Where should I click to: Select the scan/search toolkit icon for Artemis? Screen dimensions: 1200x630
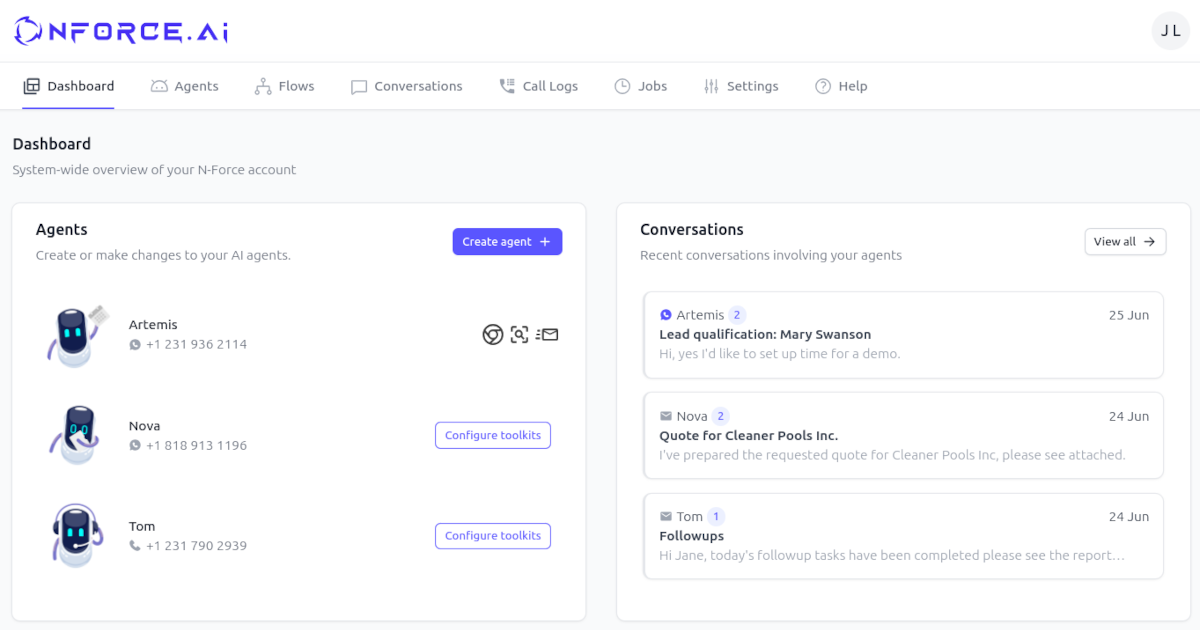tap(519, 334)
